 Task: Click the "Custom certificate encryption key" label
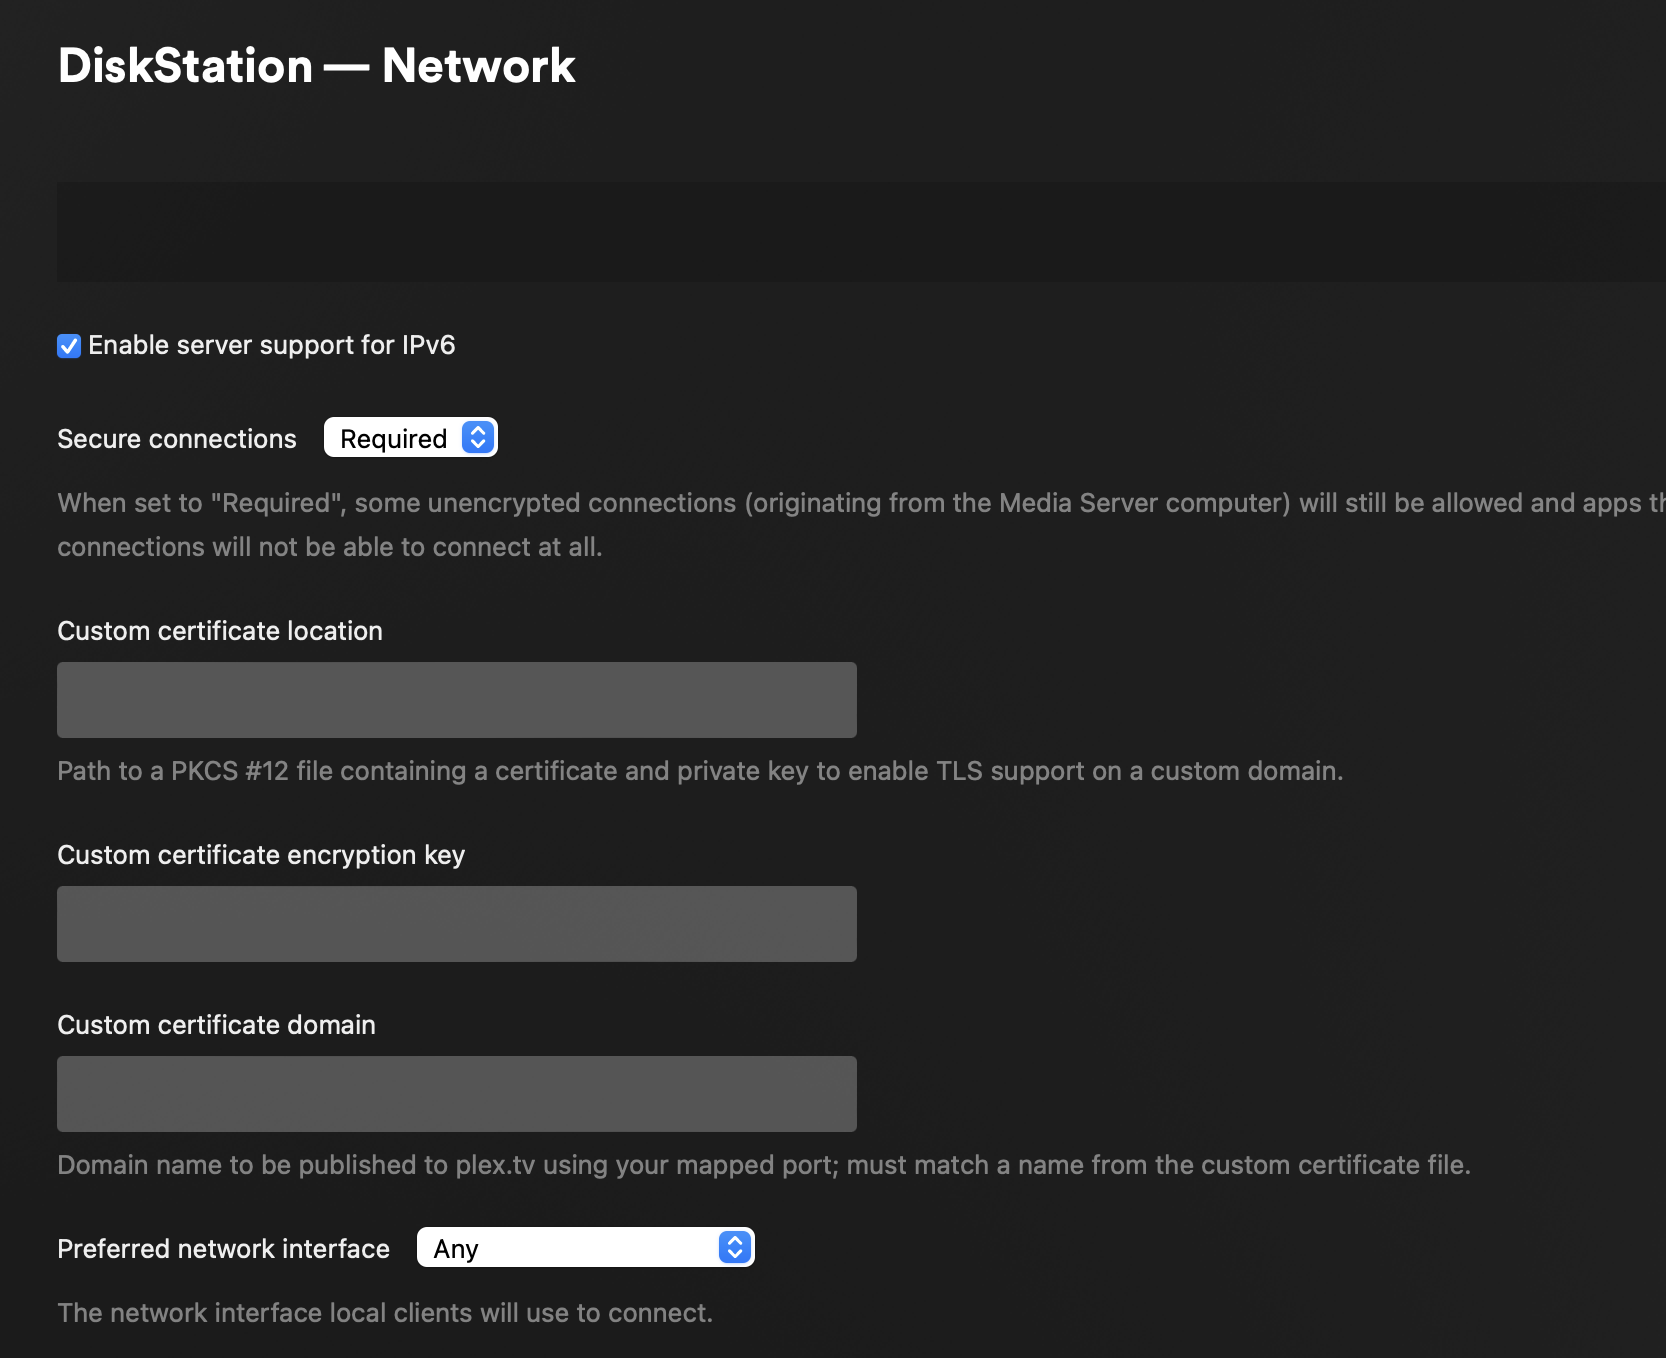[x=261, y=855]
